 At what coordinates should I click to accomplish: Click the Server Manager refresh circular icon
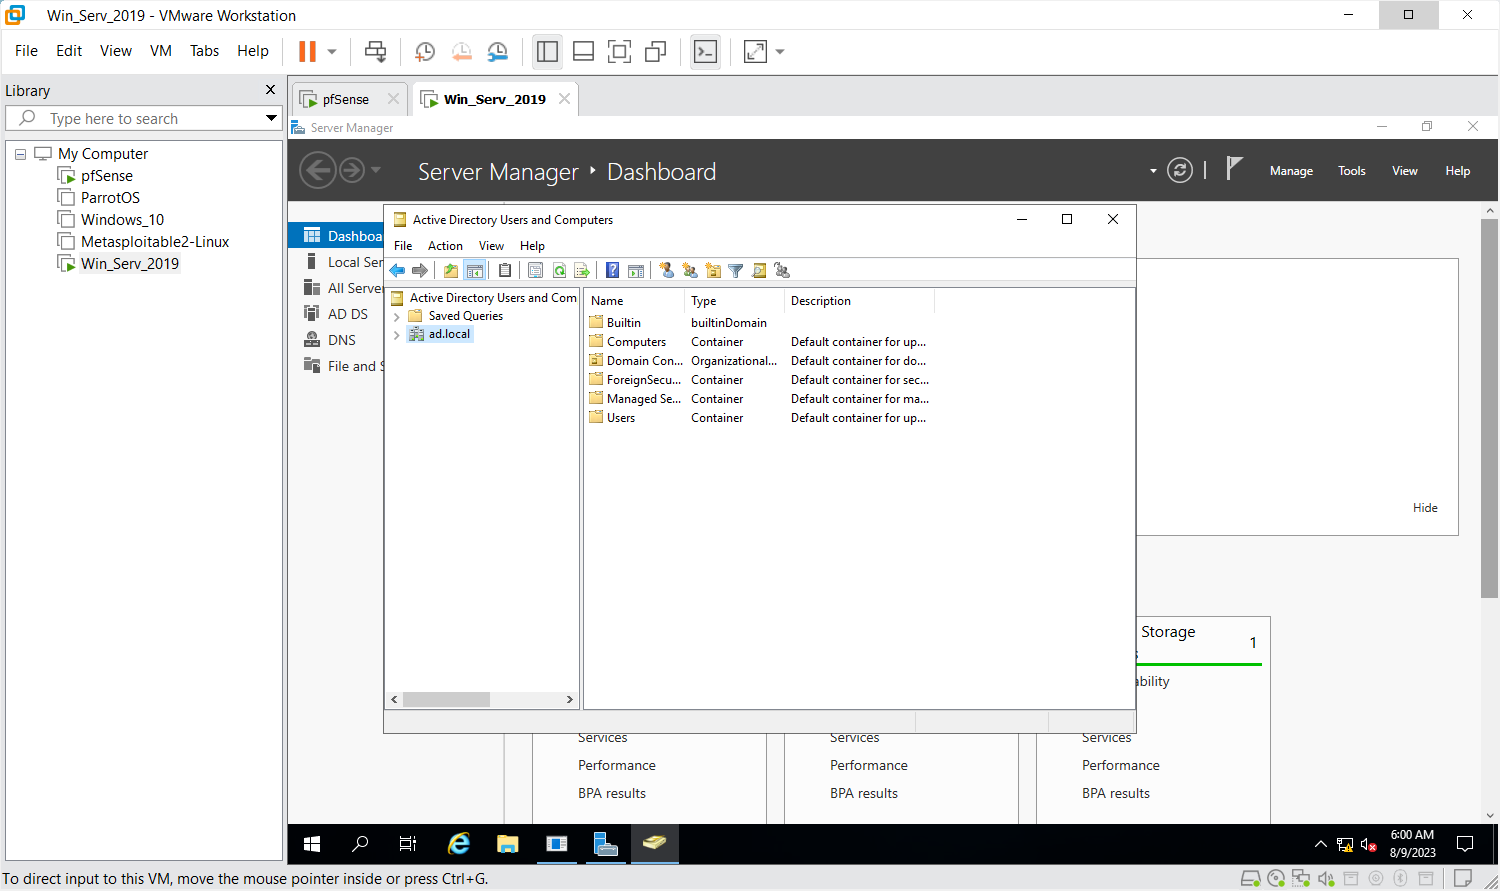click(x=1180, y=170)
